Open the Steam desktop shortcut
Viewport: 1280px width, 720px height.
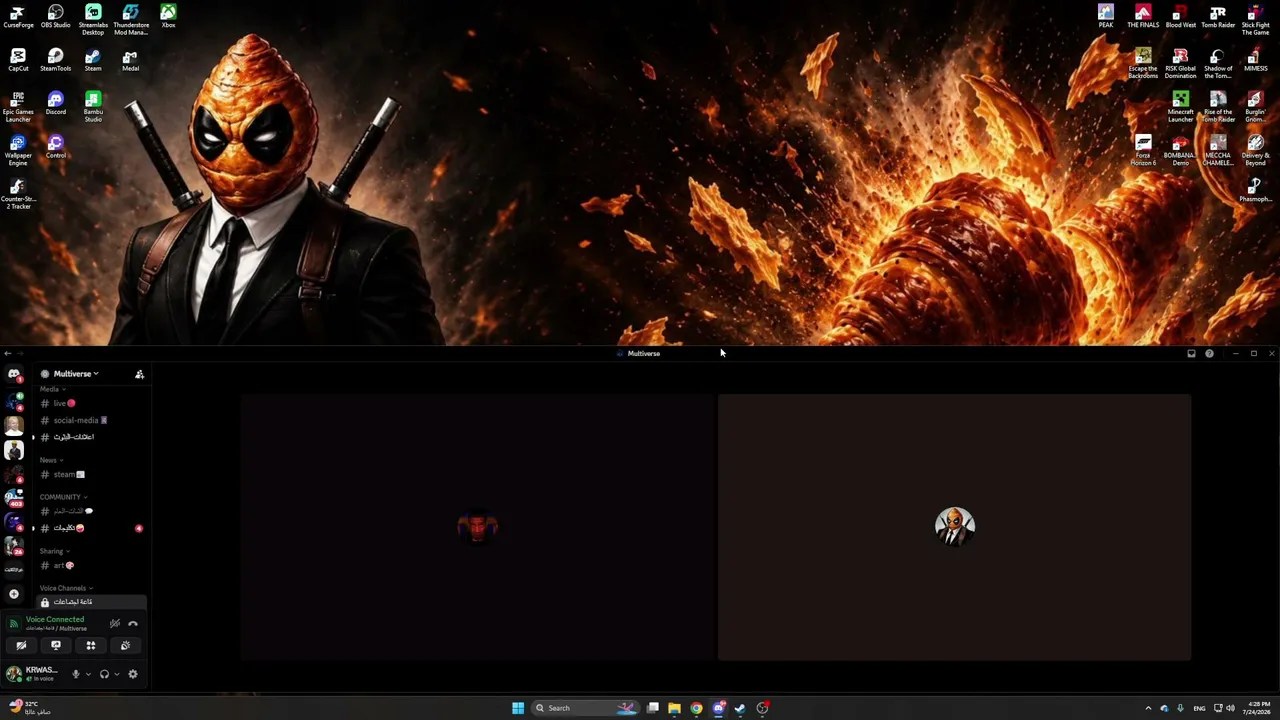[x=93, y=60]
